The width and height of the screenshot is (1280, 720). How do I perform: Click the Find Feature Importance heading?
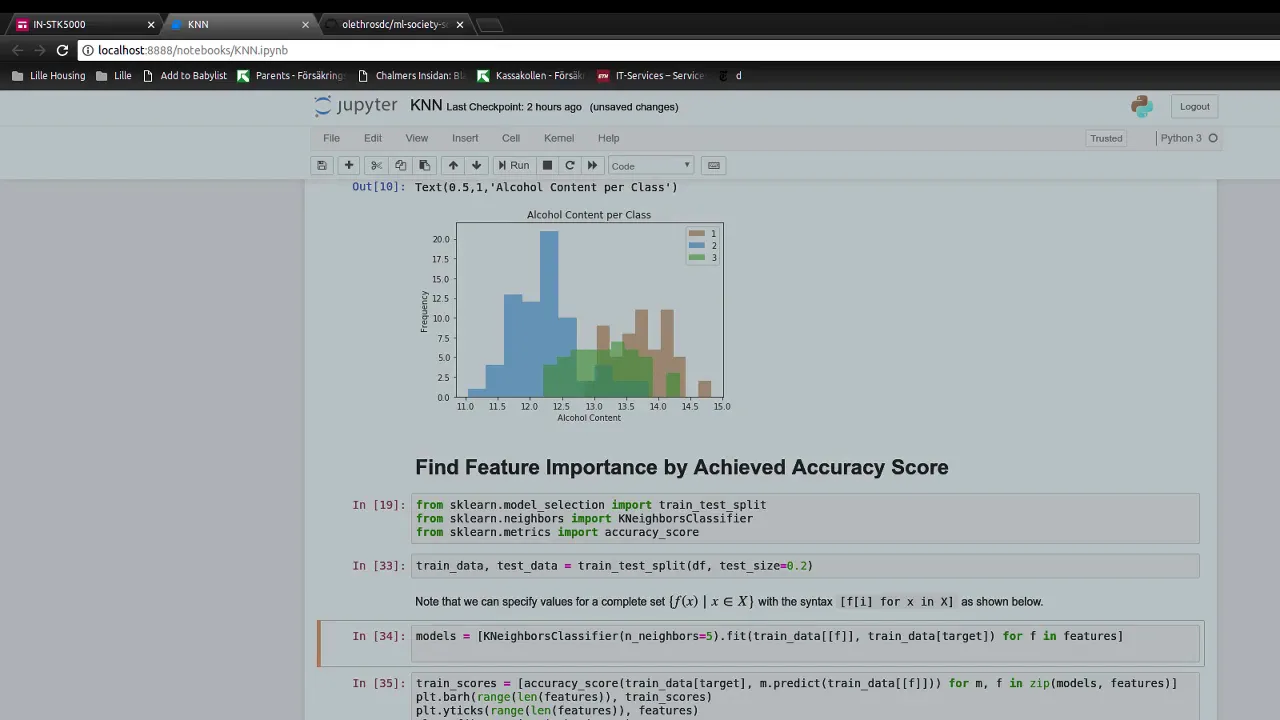pyautogui.click(x=682, y=467)
